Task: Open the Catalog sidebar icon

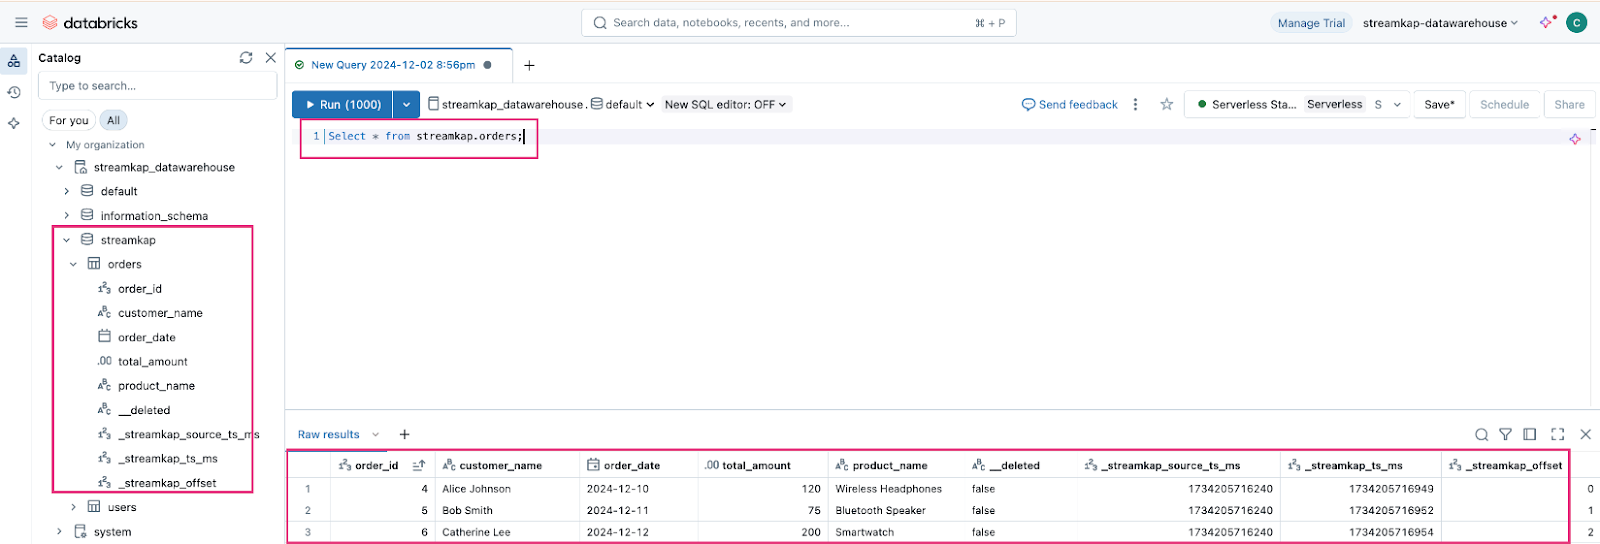Action: (14, 61)
